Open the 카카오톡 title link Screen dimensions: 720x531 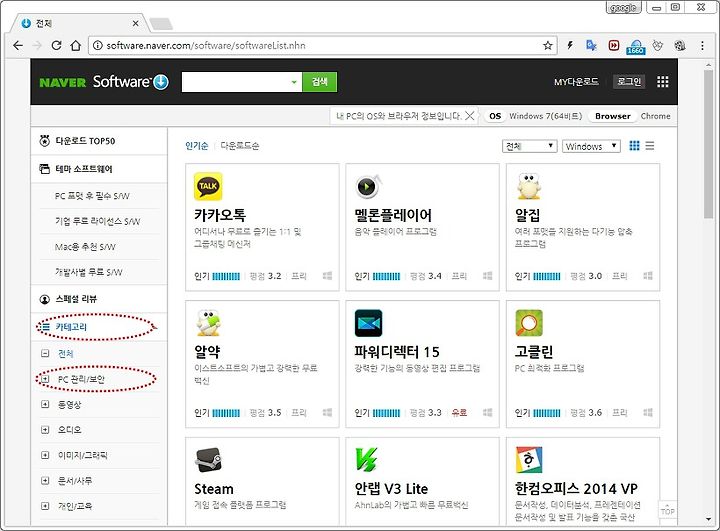tap(220, 215)
